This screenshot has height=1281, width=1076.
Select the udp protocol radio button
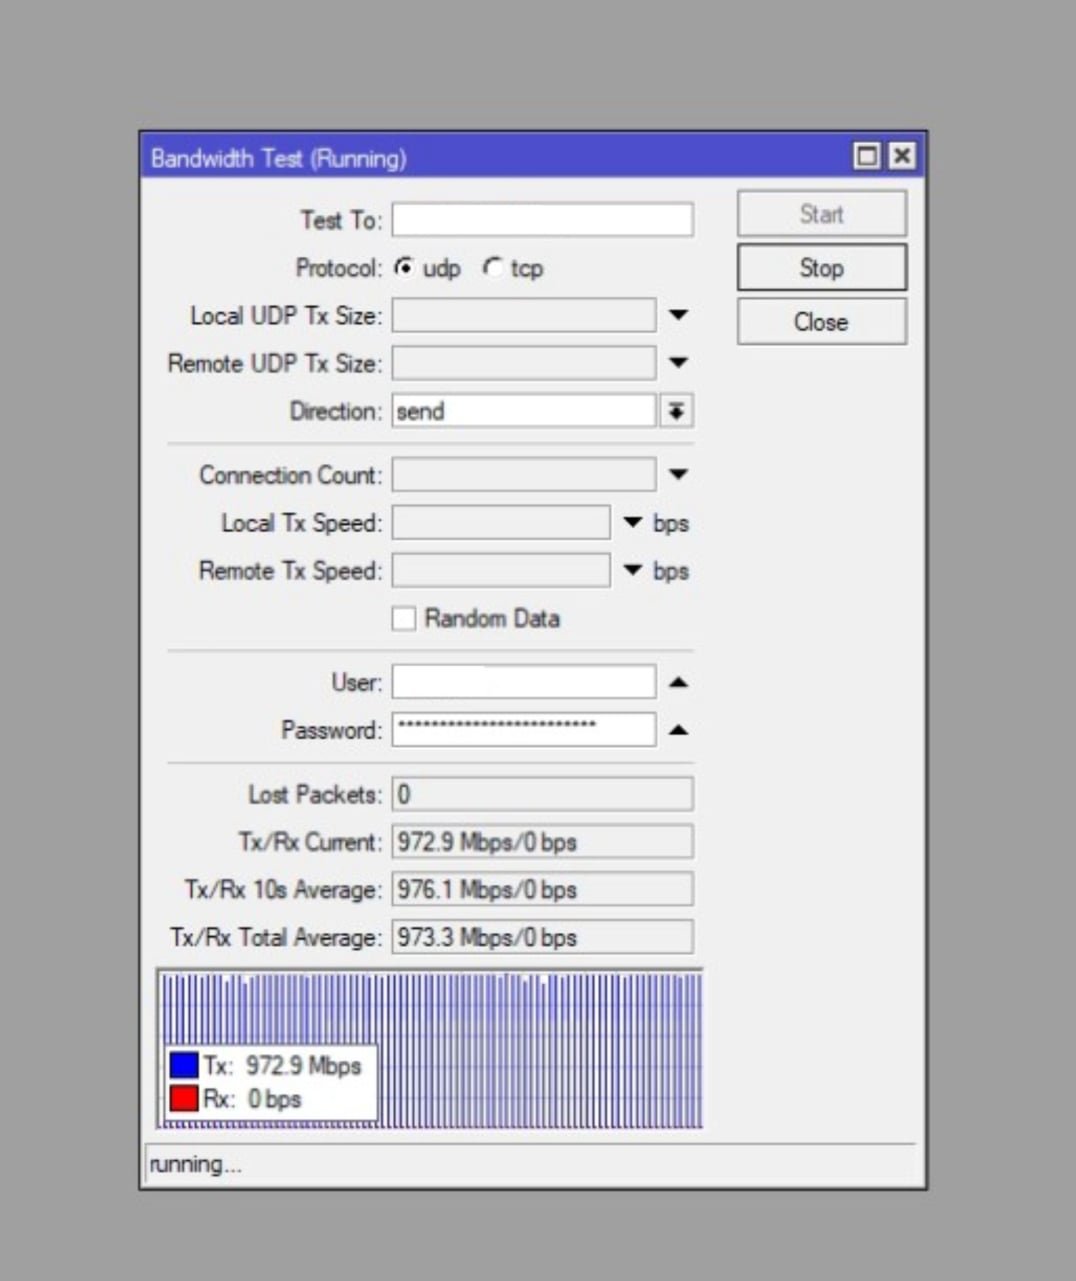[404, 268]
